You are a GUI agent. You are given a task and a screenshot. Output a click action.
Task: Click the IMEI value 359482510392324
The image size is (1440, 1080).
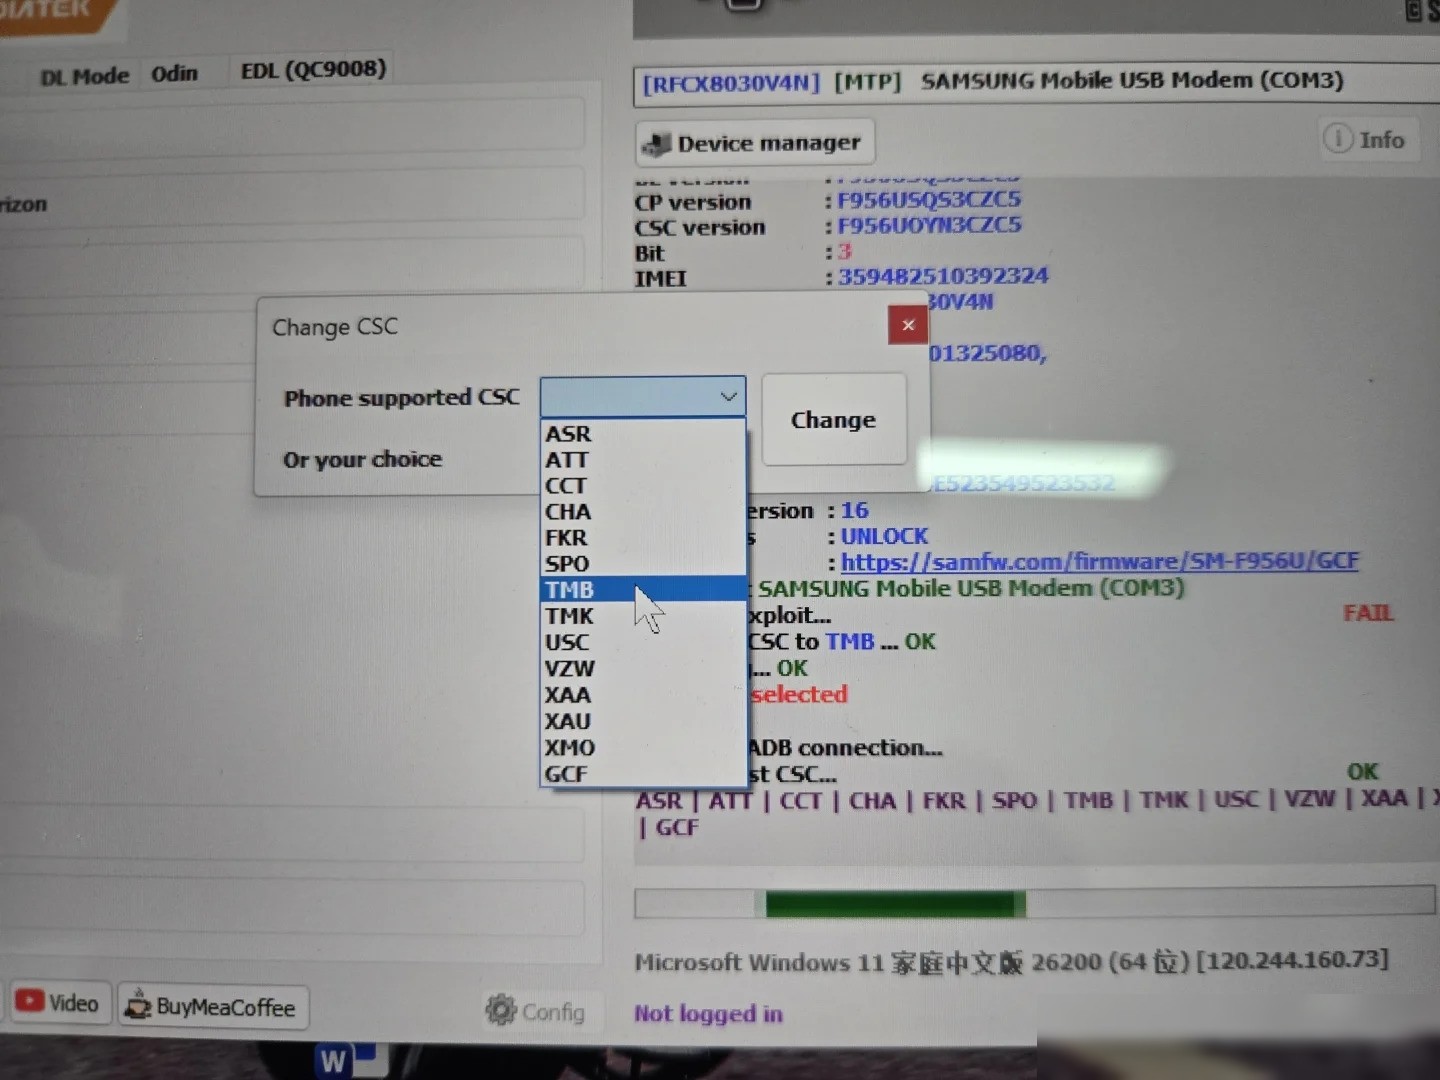pyautogui.click(x=943, y=276)
